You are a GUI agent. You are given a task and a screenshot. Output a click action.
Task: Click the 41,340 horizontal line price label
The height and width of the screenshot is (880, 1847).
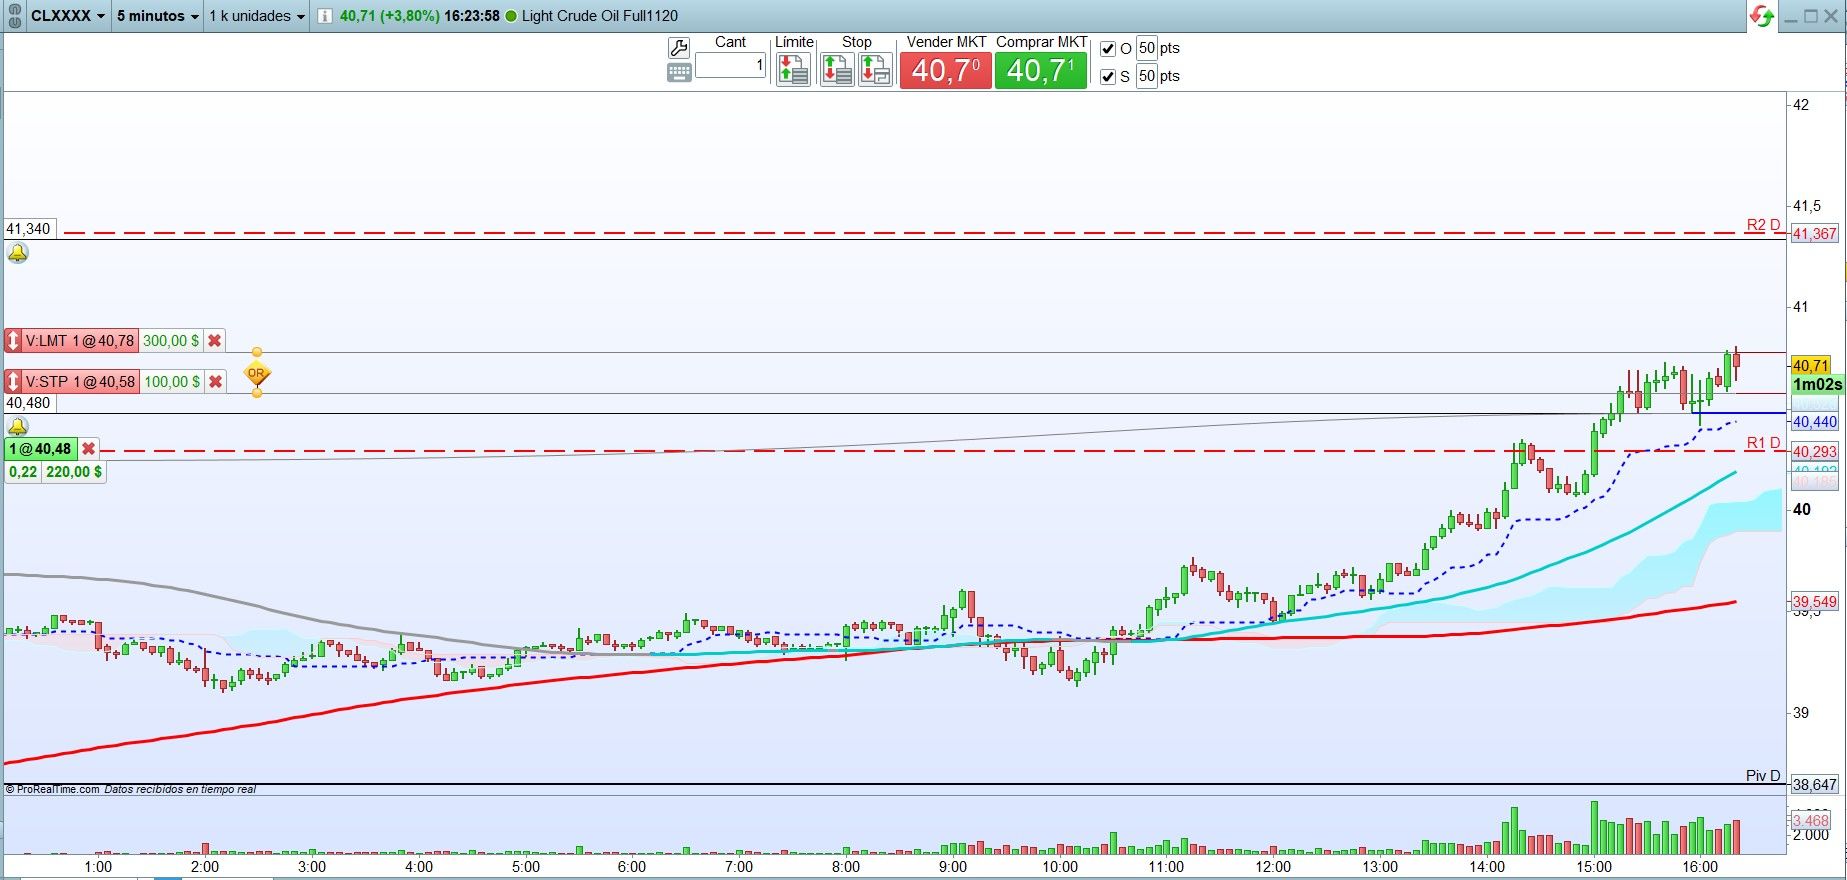(28, 229)
